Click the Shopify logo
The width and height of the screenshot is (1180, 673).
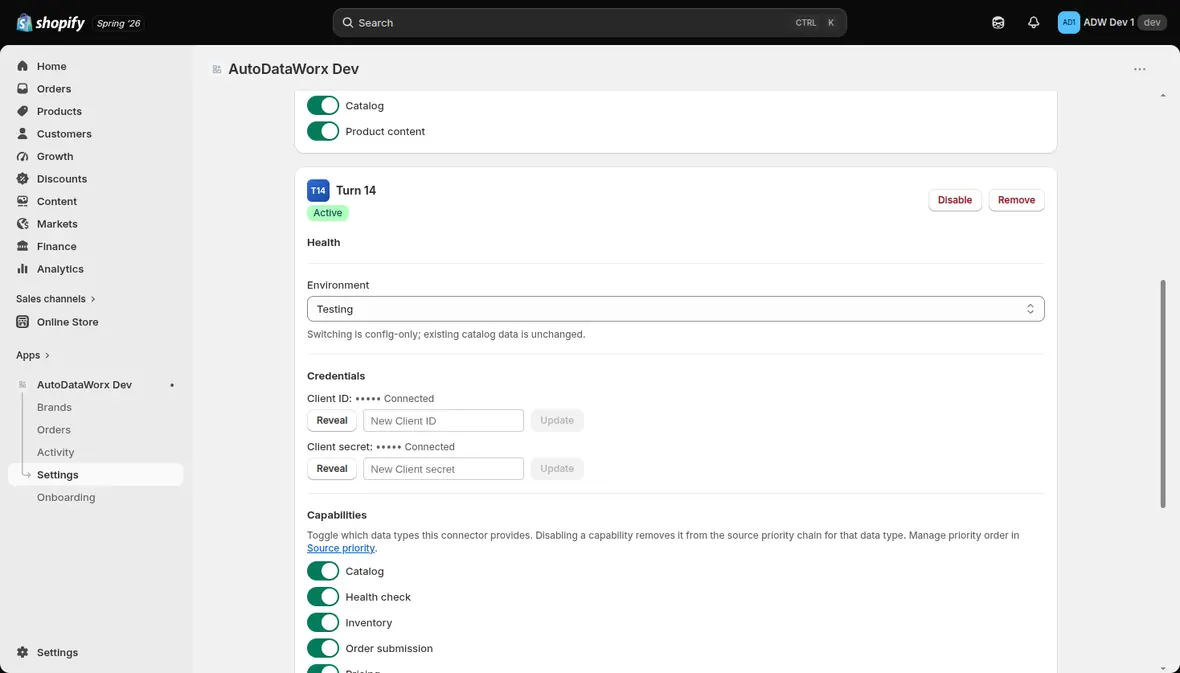click(x=50, y=23)
